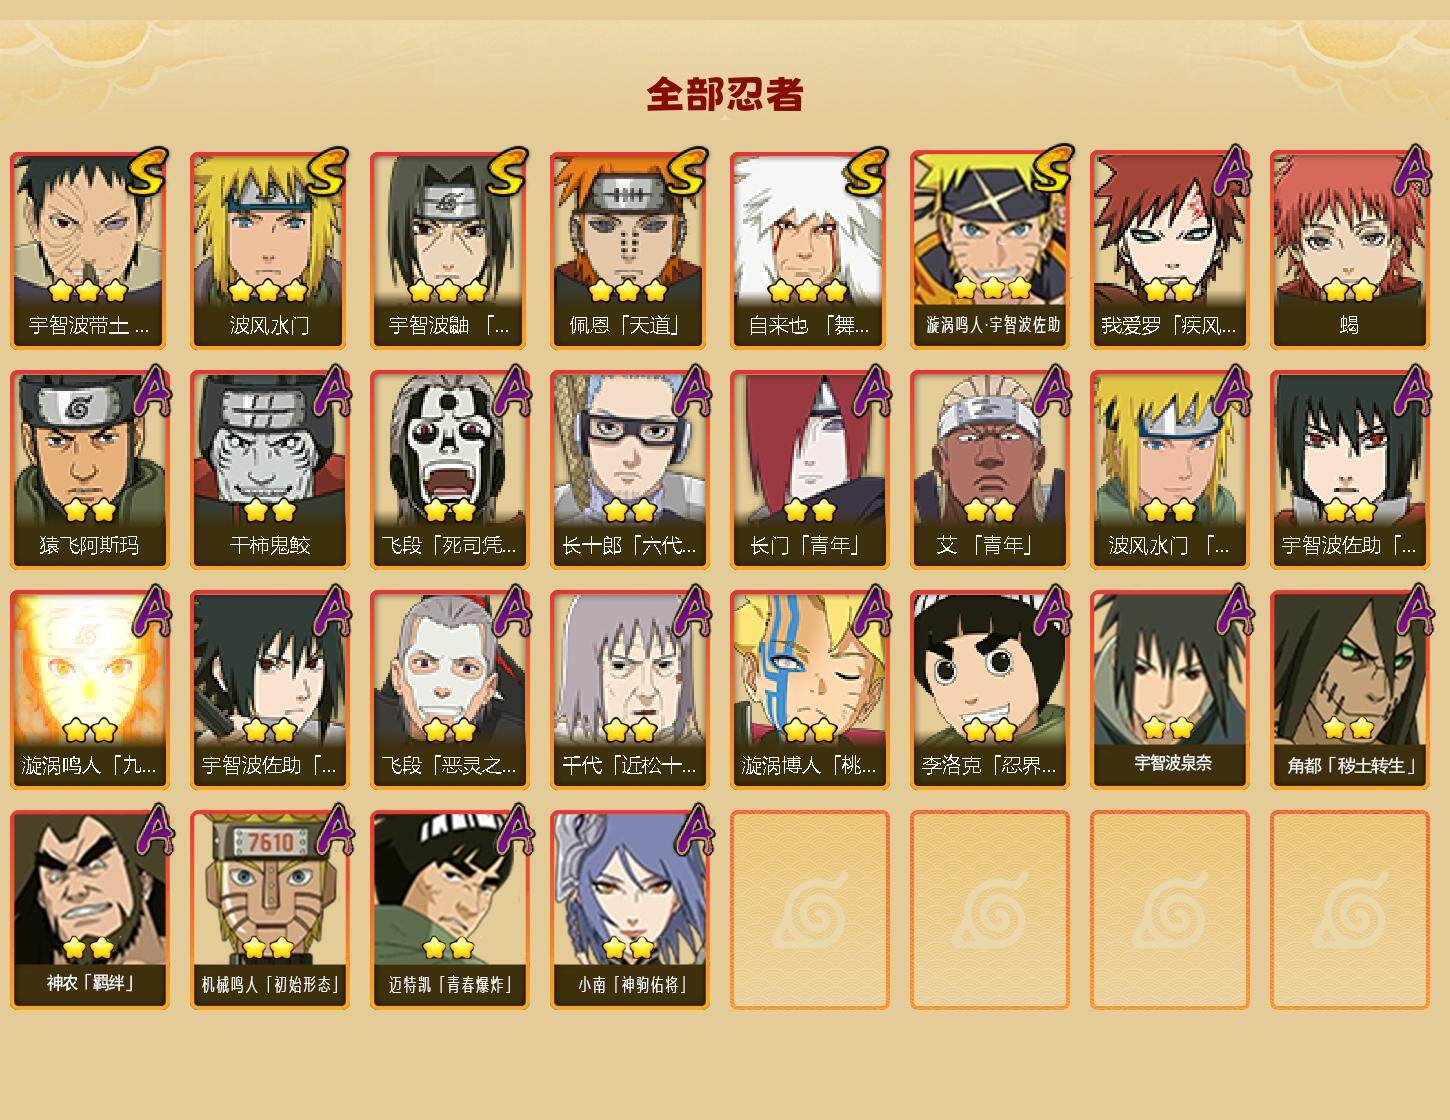Viewport: 1450px width, 1120px height.
Task: Open the 宇智波泉奈 ninja card
Action: pos(1170,690)
